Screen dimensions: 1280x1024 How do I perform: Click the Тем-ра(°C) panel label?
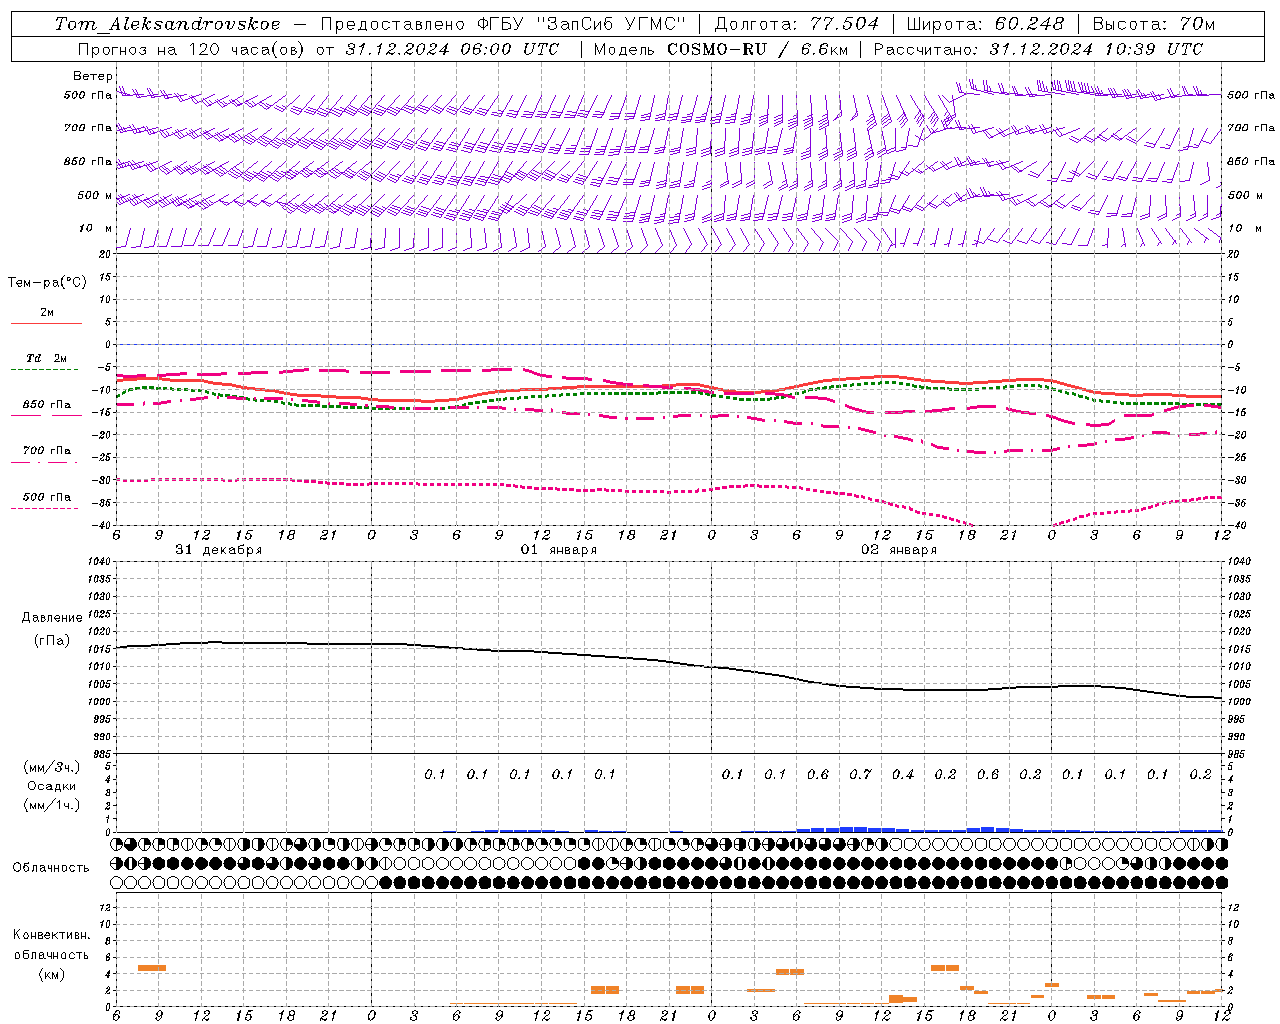point(47,283)
